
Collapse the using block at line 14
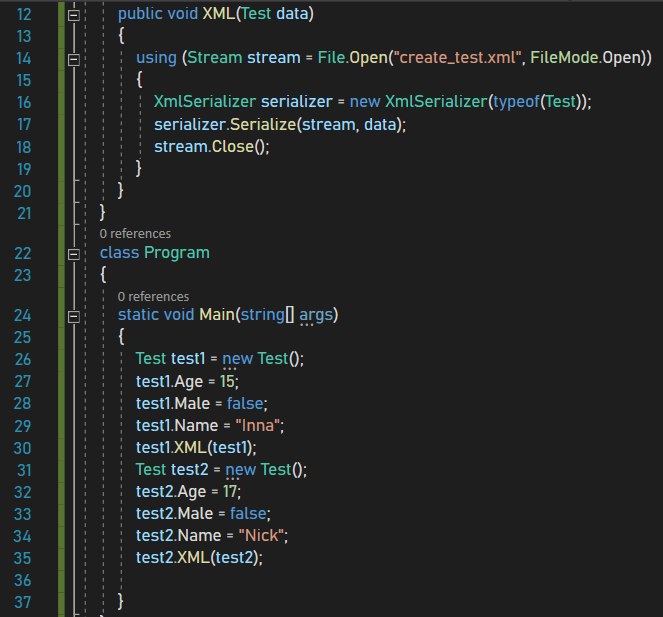tap(74, 60)
